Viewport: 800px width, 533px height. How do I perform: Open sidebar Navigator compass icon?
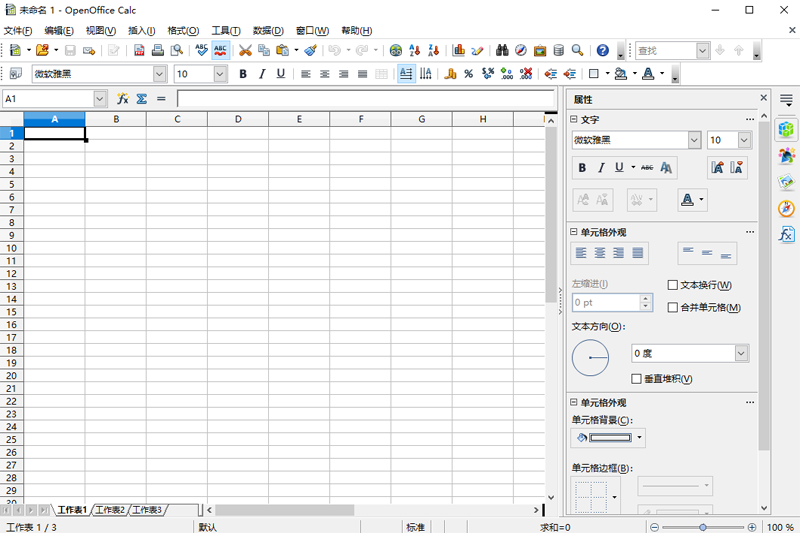[x=786, y=208]
